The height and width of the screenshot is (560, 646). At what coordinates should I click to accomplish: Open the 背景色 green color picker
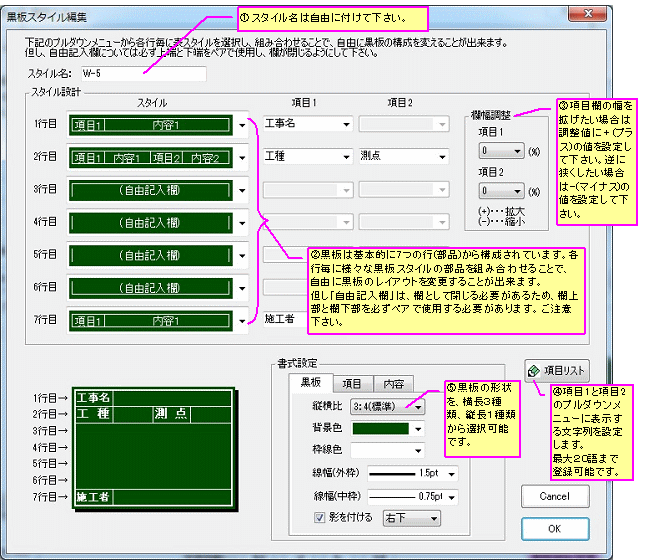click(x=387, y=429)
